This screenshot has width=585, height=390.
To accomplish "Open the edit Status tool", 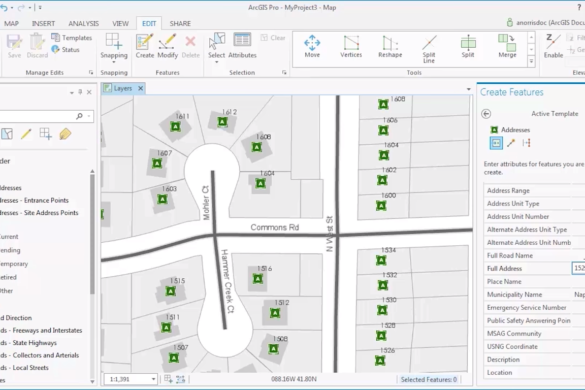I will (66, 49).
